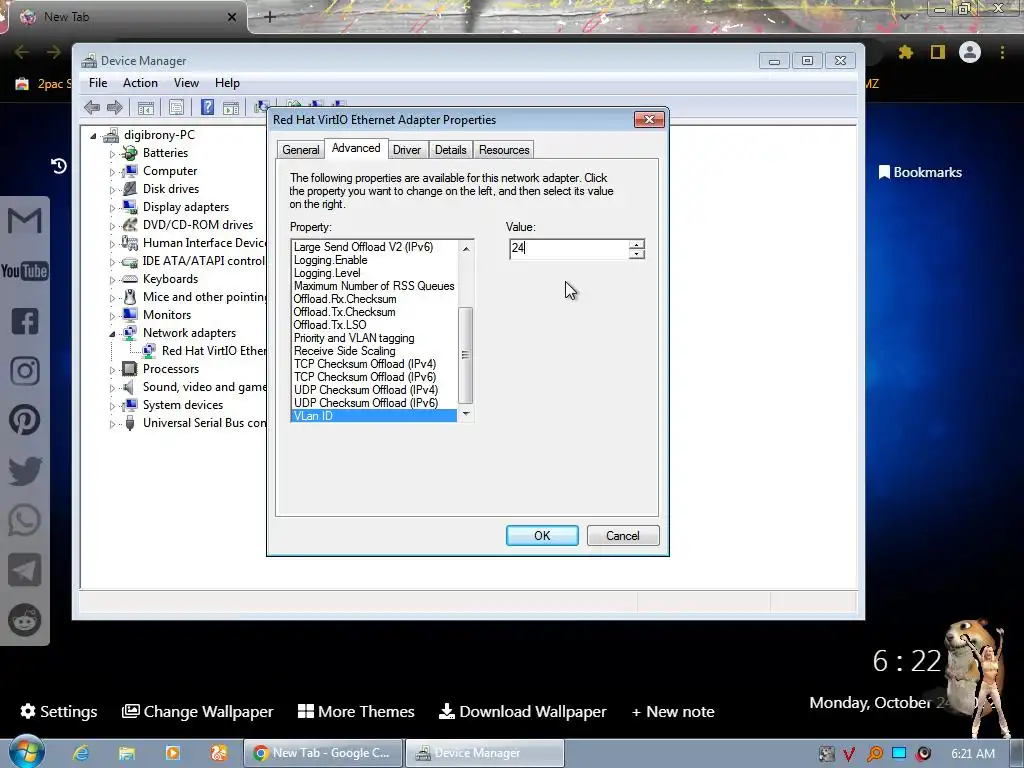Collapse the Network adapters node

click(112, 334)
